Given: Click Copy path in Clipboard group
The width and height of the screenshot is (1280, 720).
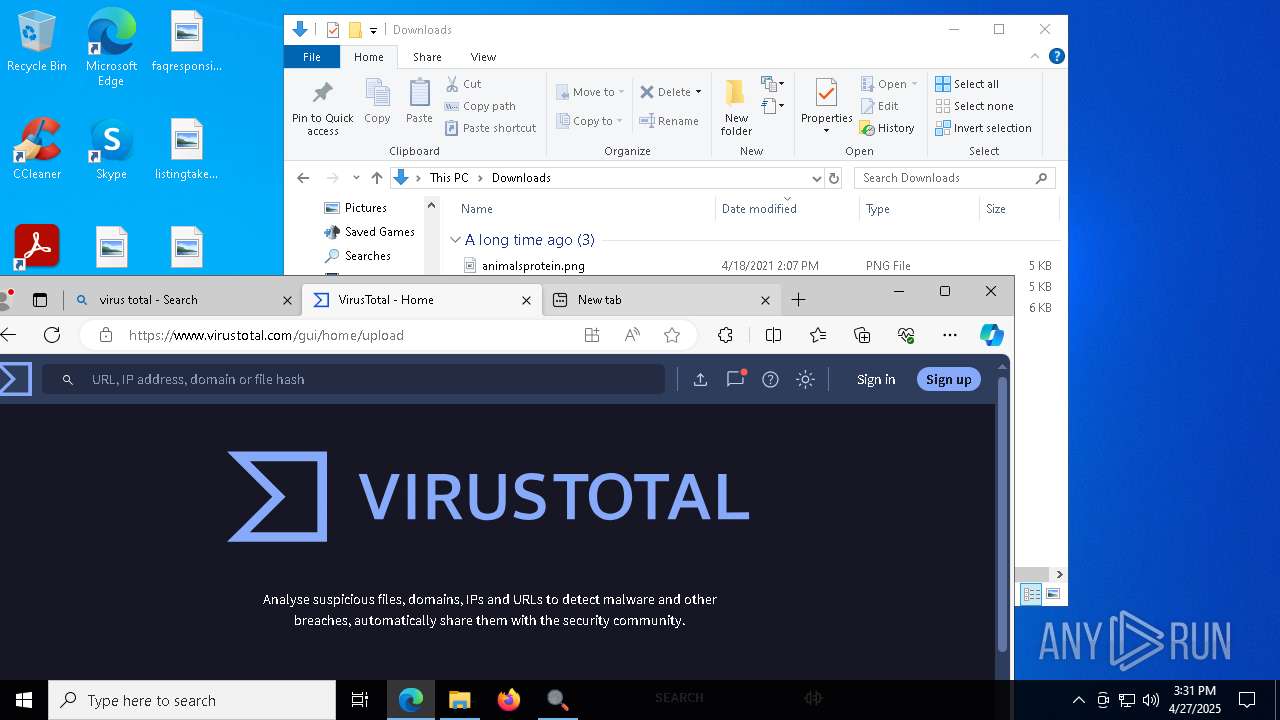Looking at the screenshot, I should point(480,106).
